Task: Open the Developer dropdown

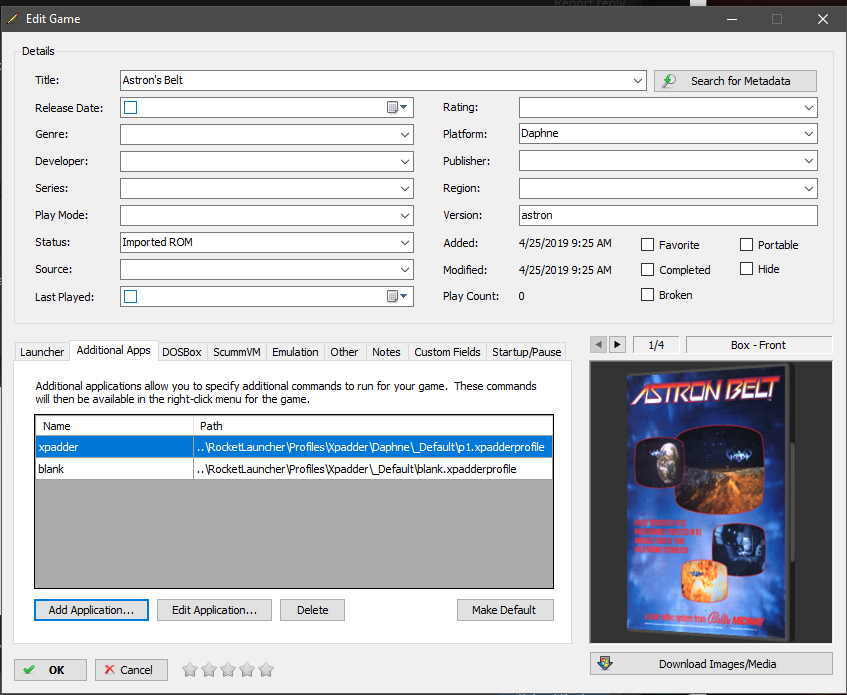Action: [x=405, y=161]
